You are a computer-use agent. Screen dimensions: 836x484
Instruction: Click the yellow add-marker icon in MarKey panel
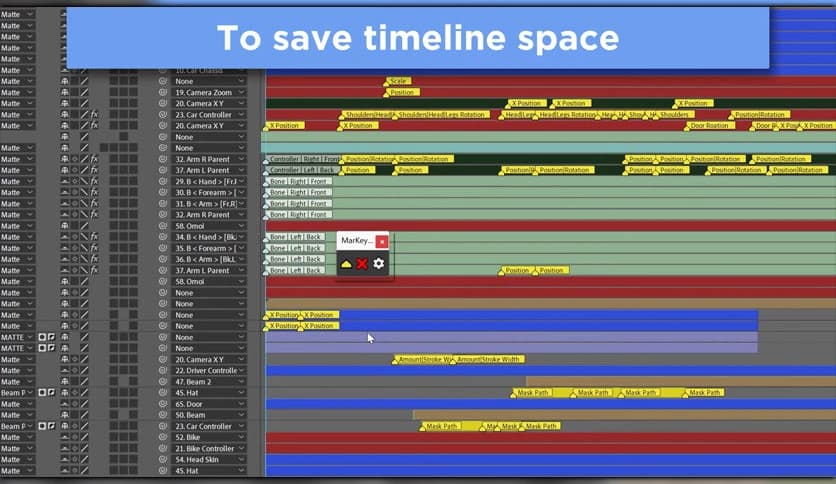pyautogui.click(x=346, y=264)
